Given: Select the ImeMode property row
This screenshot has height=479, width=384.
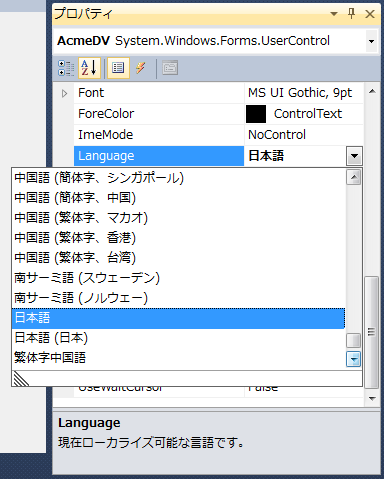Looking at the screenshot, I should pos(218,135).
